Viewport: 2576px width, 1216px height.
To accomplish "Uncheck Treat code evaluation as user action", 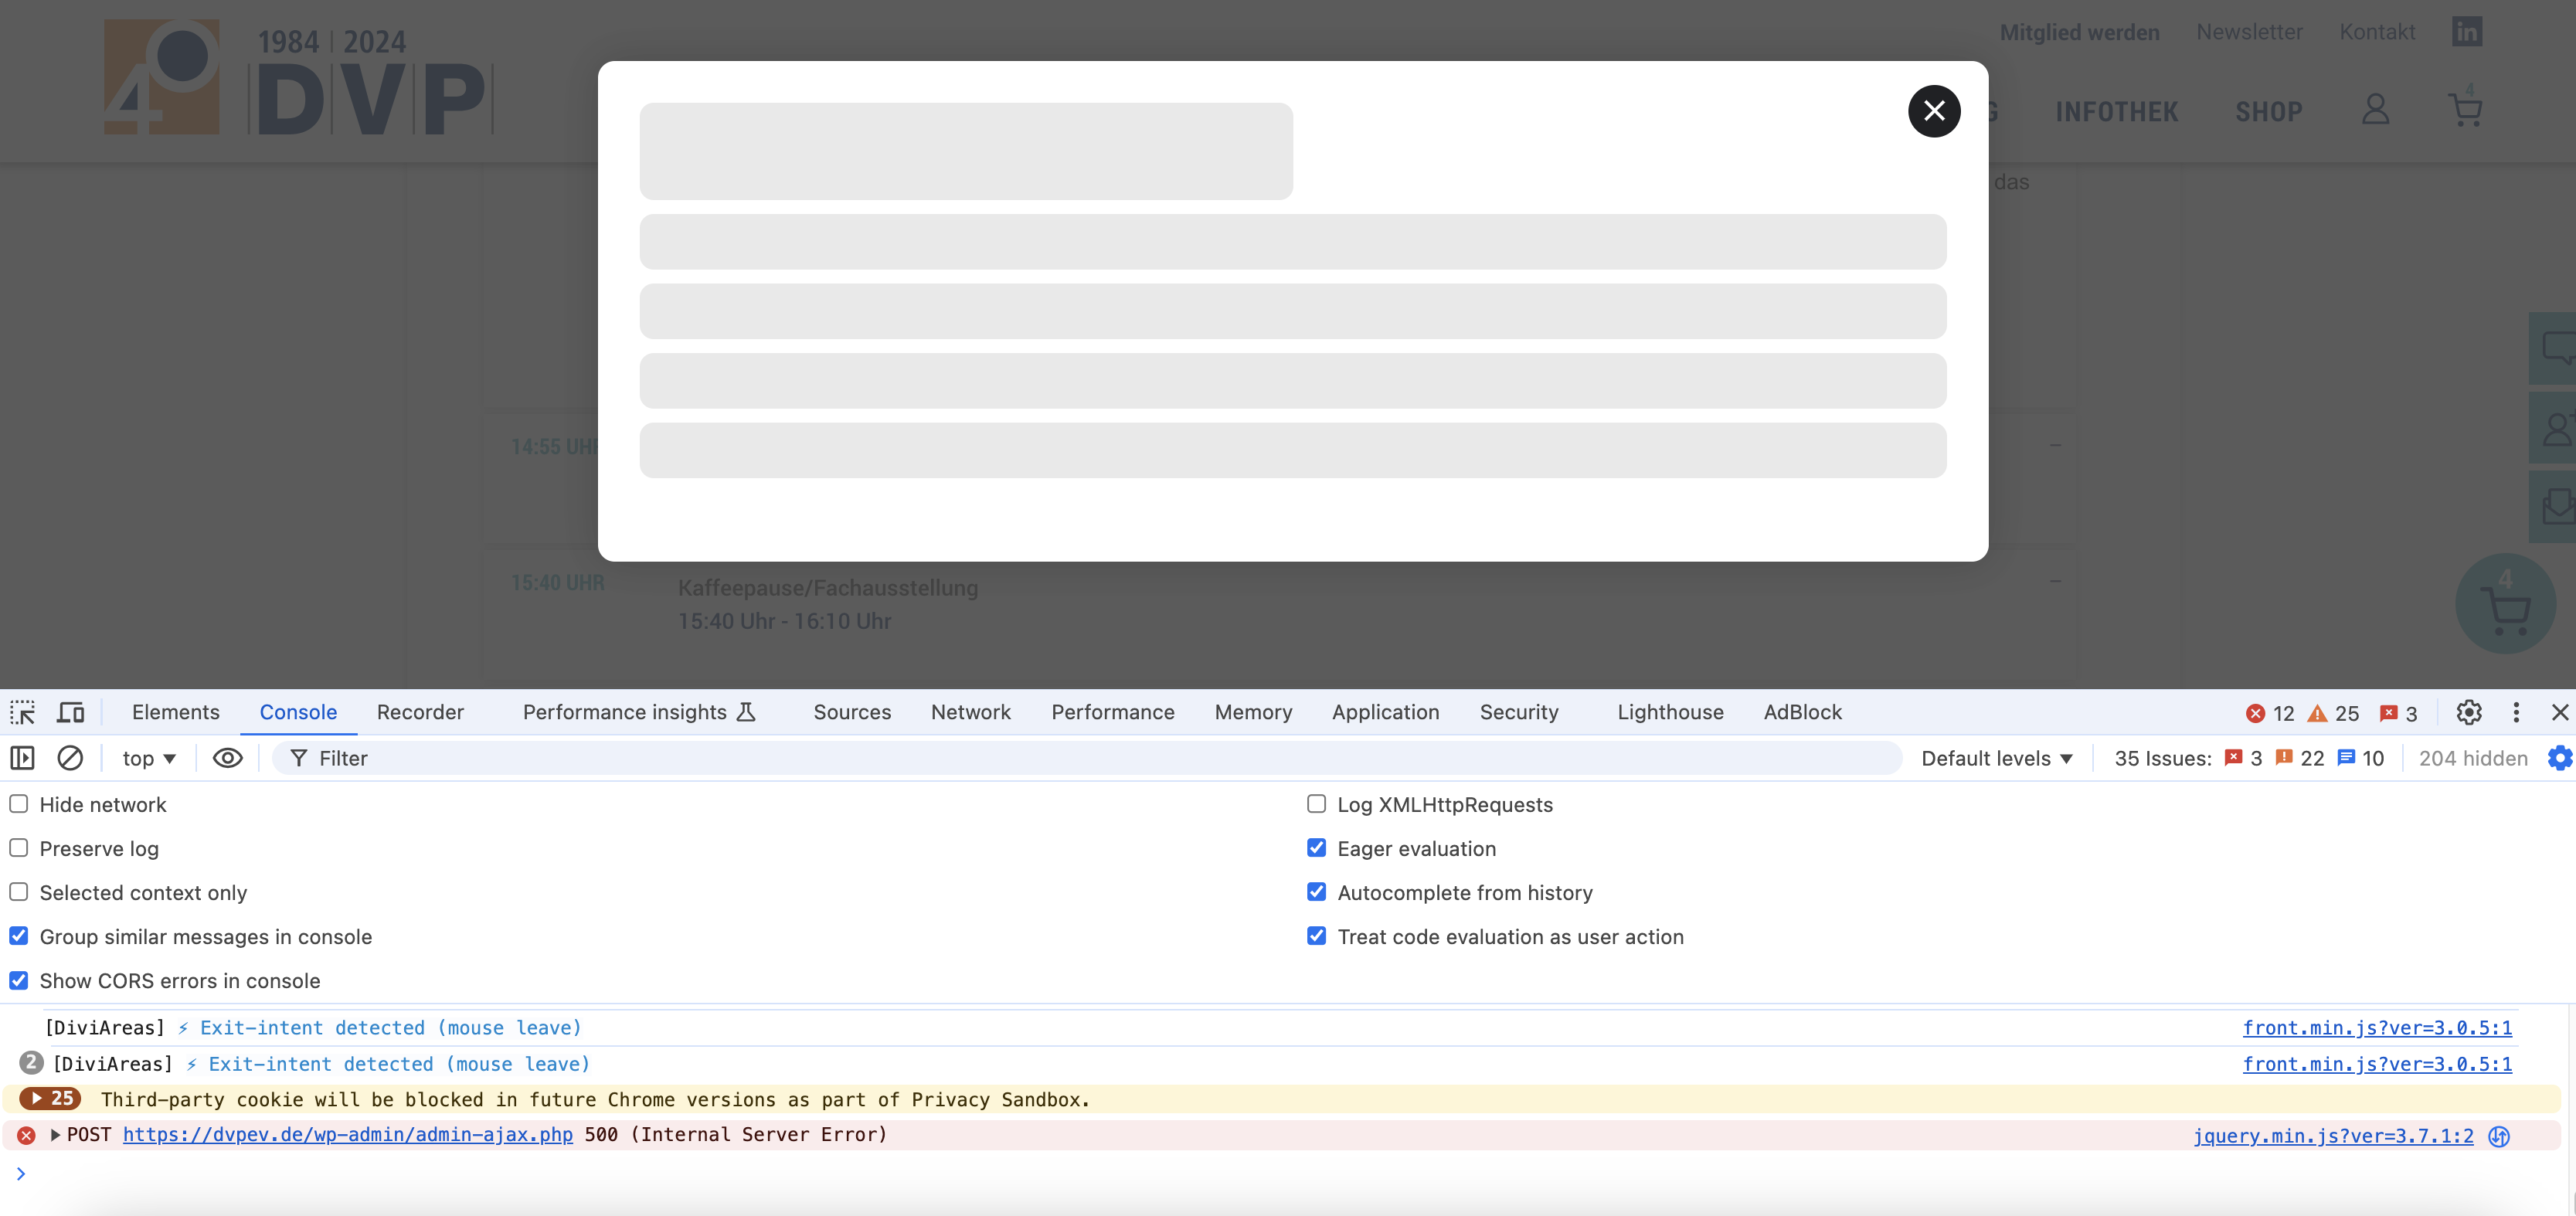I will [1317, 936].
